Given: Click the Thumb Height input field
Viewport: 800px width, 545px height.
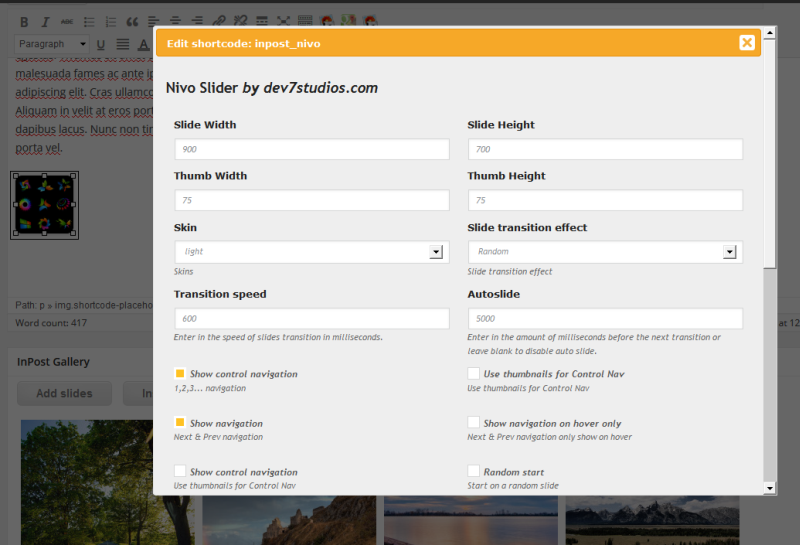Looking at the screenshot, I should pyautogui.click(x=605, y=201).
